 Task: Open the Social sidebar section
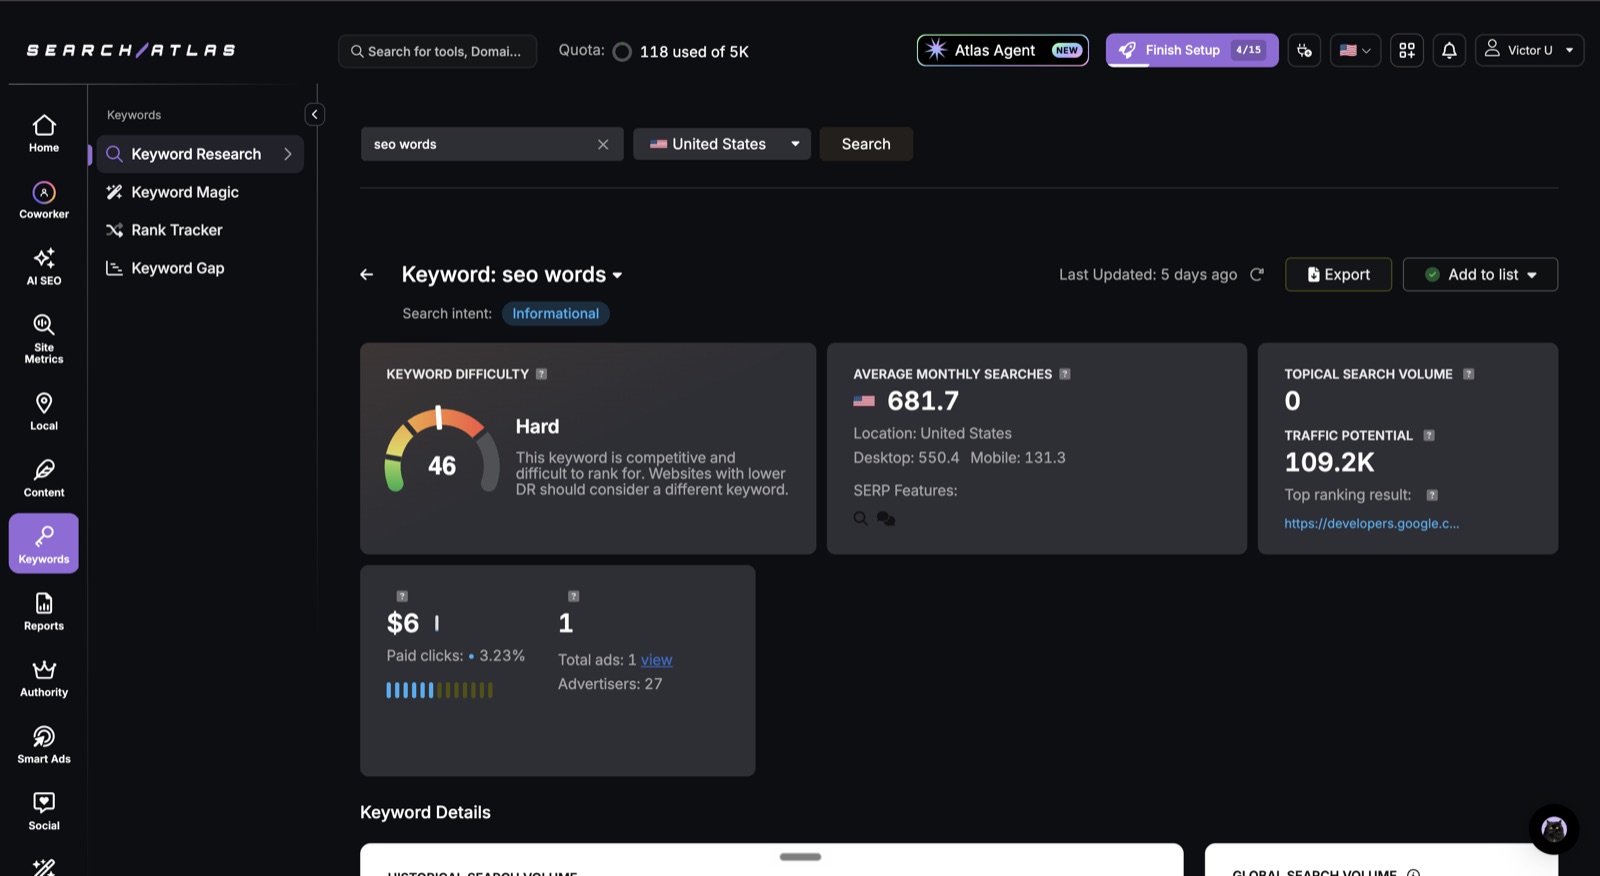44,811
